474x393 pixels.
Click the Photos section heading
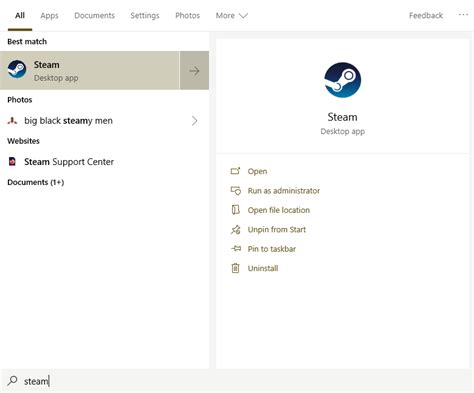point(20,100)
